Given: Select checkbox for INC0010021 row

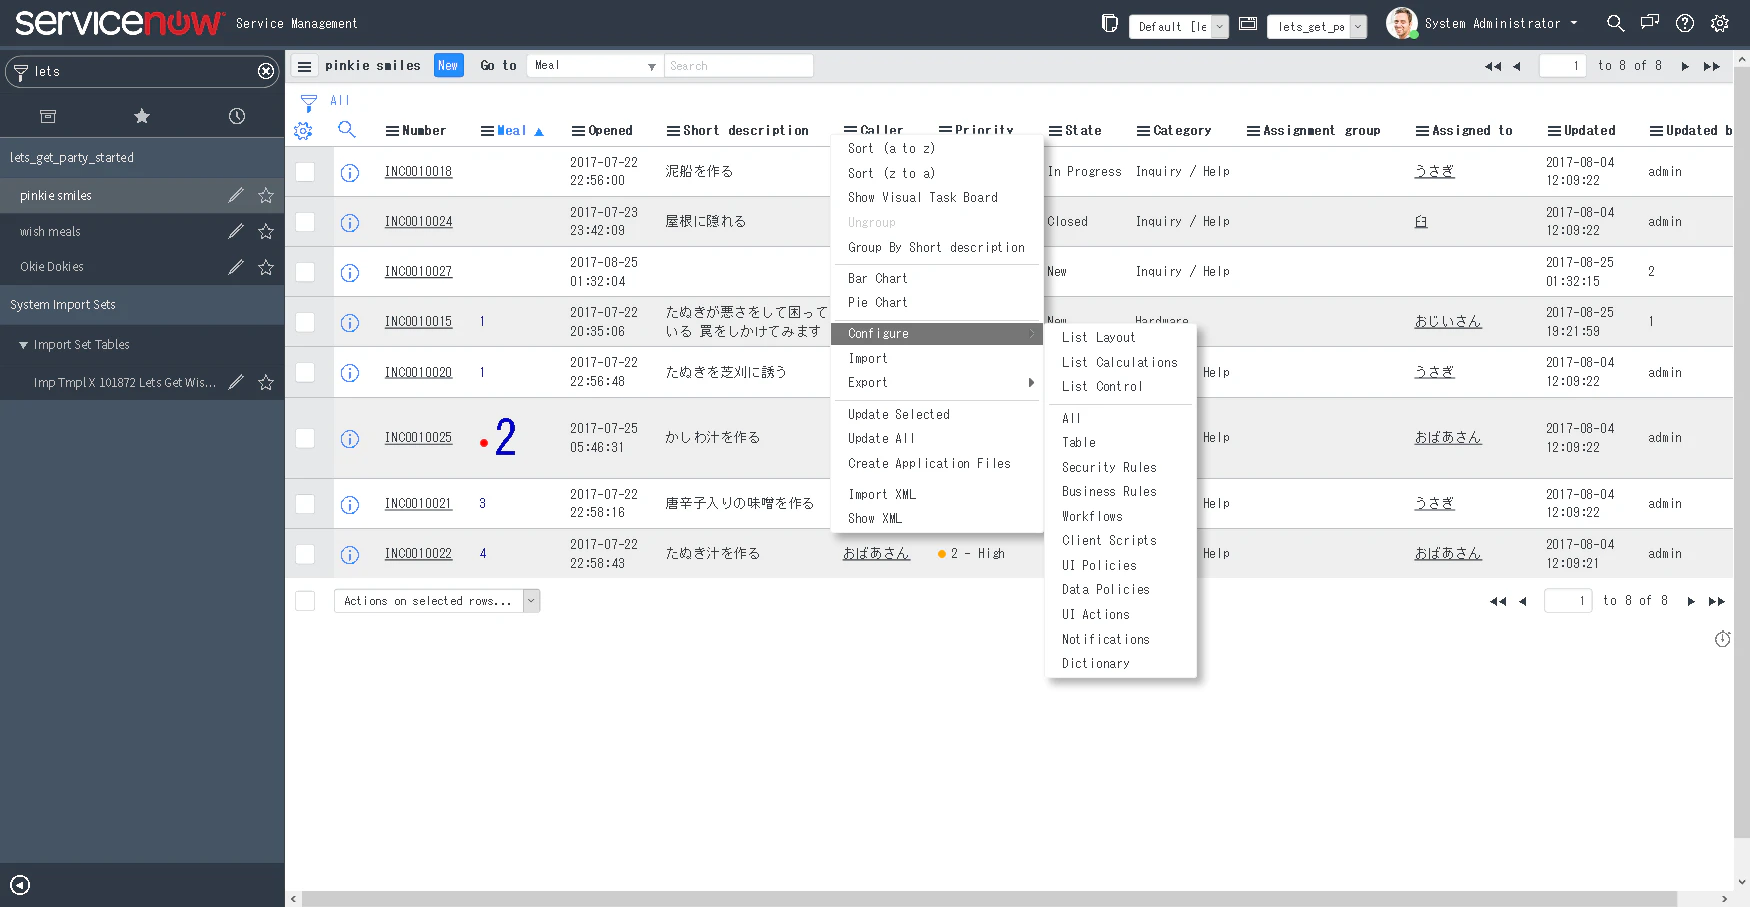Looking at the screenshot, I should point(305,504).
